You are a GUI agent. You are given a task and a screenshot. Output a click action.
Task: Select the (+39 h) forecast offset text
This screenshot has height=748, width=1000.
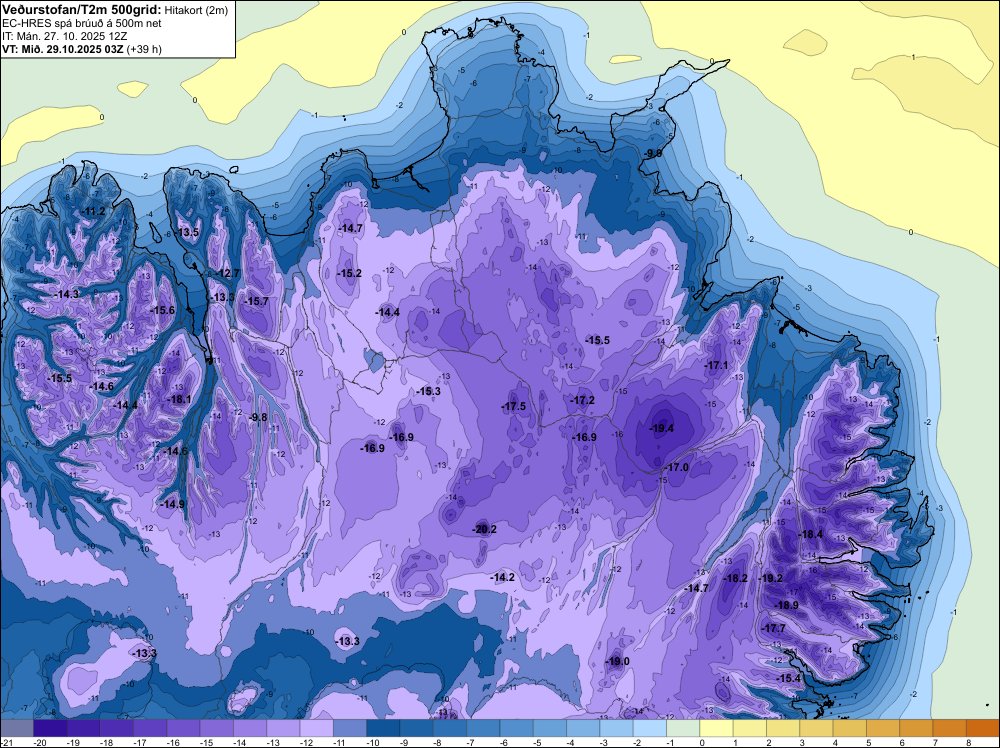[x=145, y=49]
